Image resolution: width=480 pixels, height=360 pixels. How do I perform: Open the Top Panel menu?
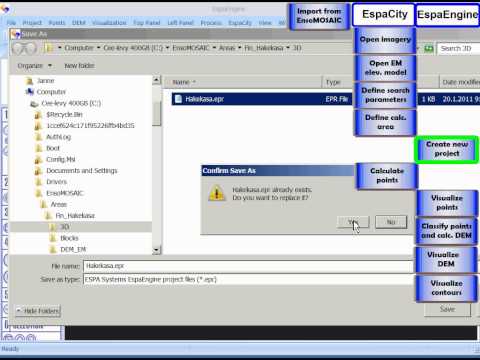[147, 23]
